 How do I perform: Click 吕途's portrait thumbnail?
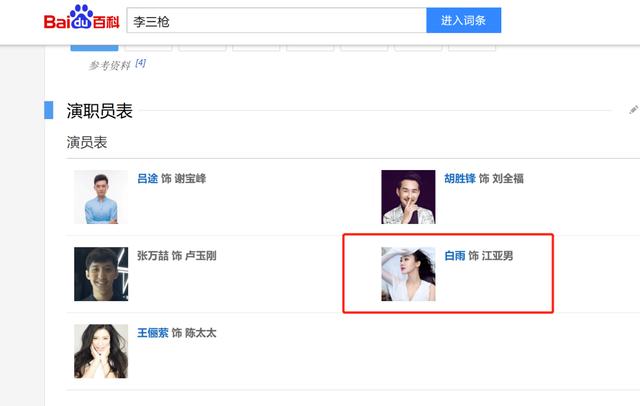tap(101, 197)
